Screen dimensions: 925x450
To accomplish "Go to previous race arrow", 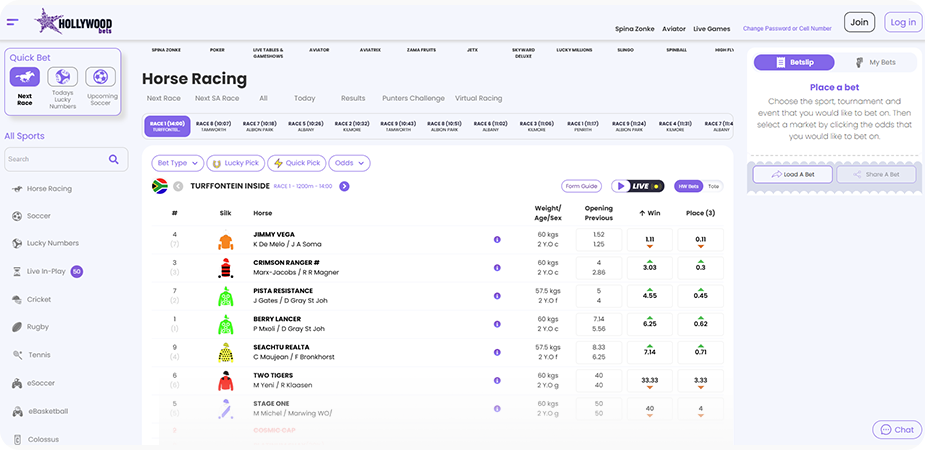I will pyautogui.click(x=178, y=186).
